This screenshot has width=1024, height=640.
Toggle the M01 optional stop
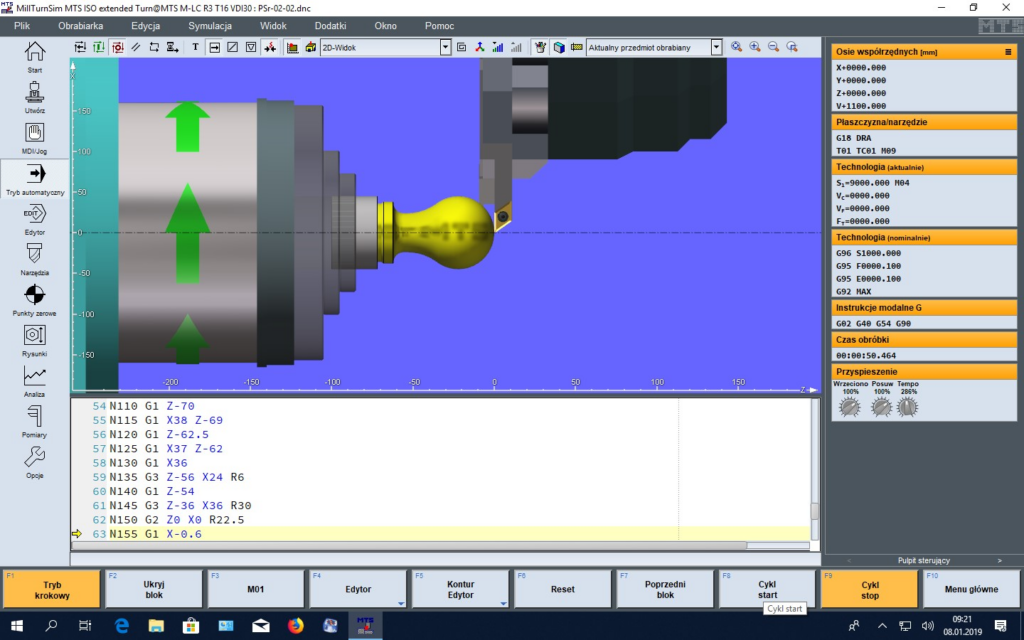(x=255, y=589)
